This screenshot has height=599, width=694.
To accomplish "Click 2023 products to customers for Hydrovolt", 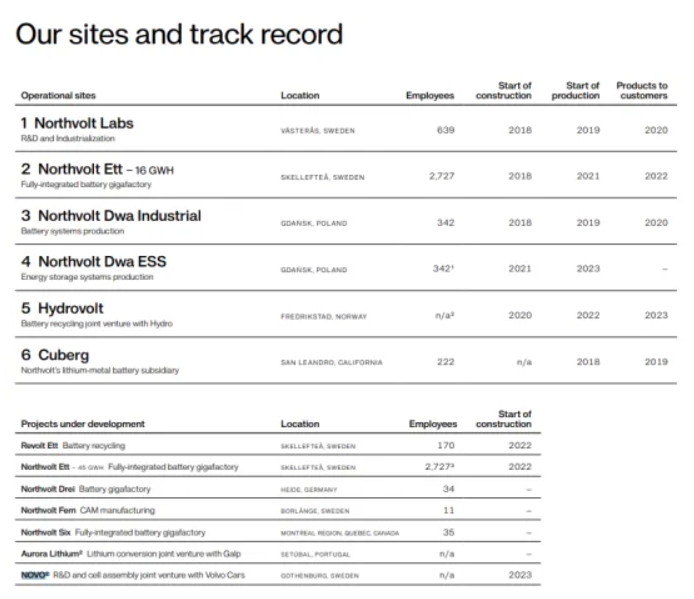I will click(656, 315).
